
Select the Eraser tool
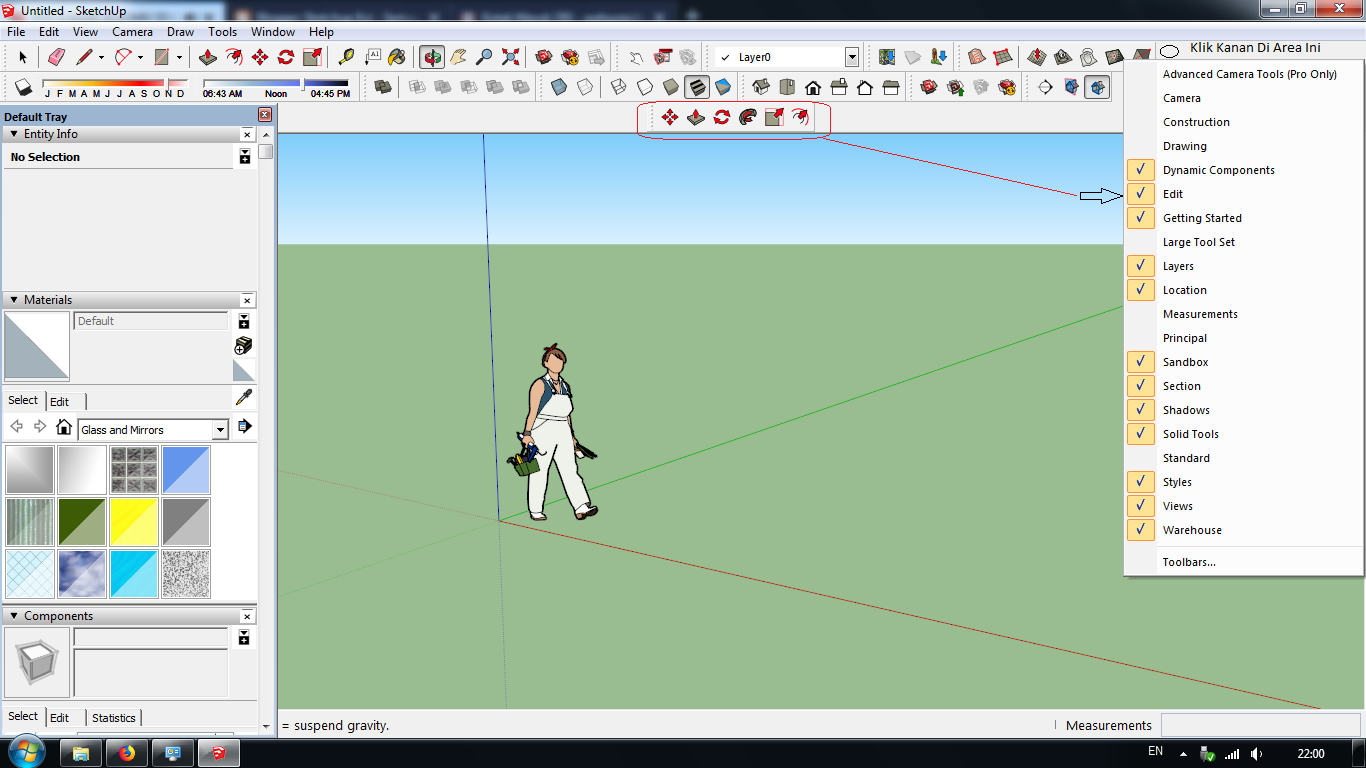(55, 57)
